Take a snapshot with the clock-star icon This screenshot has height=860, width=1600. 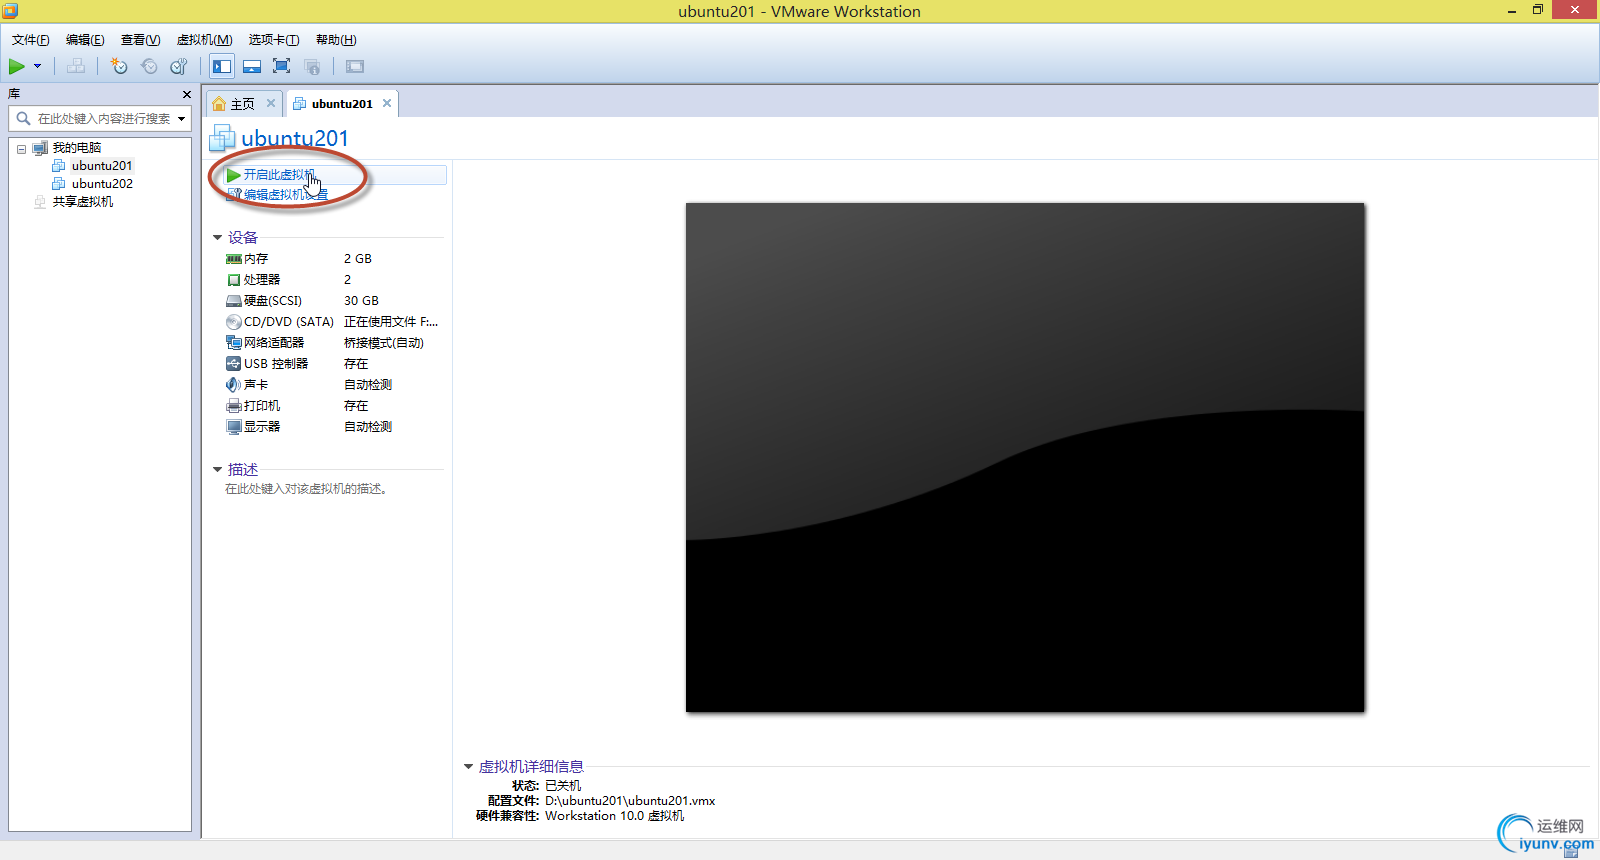pyautogui.click(x=119, y=66)
